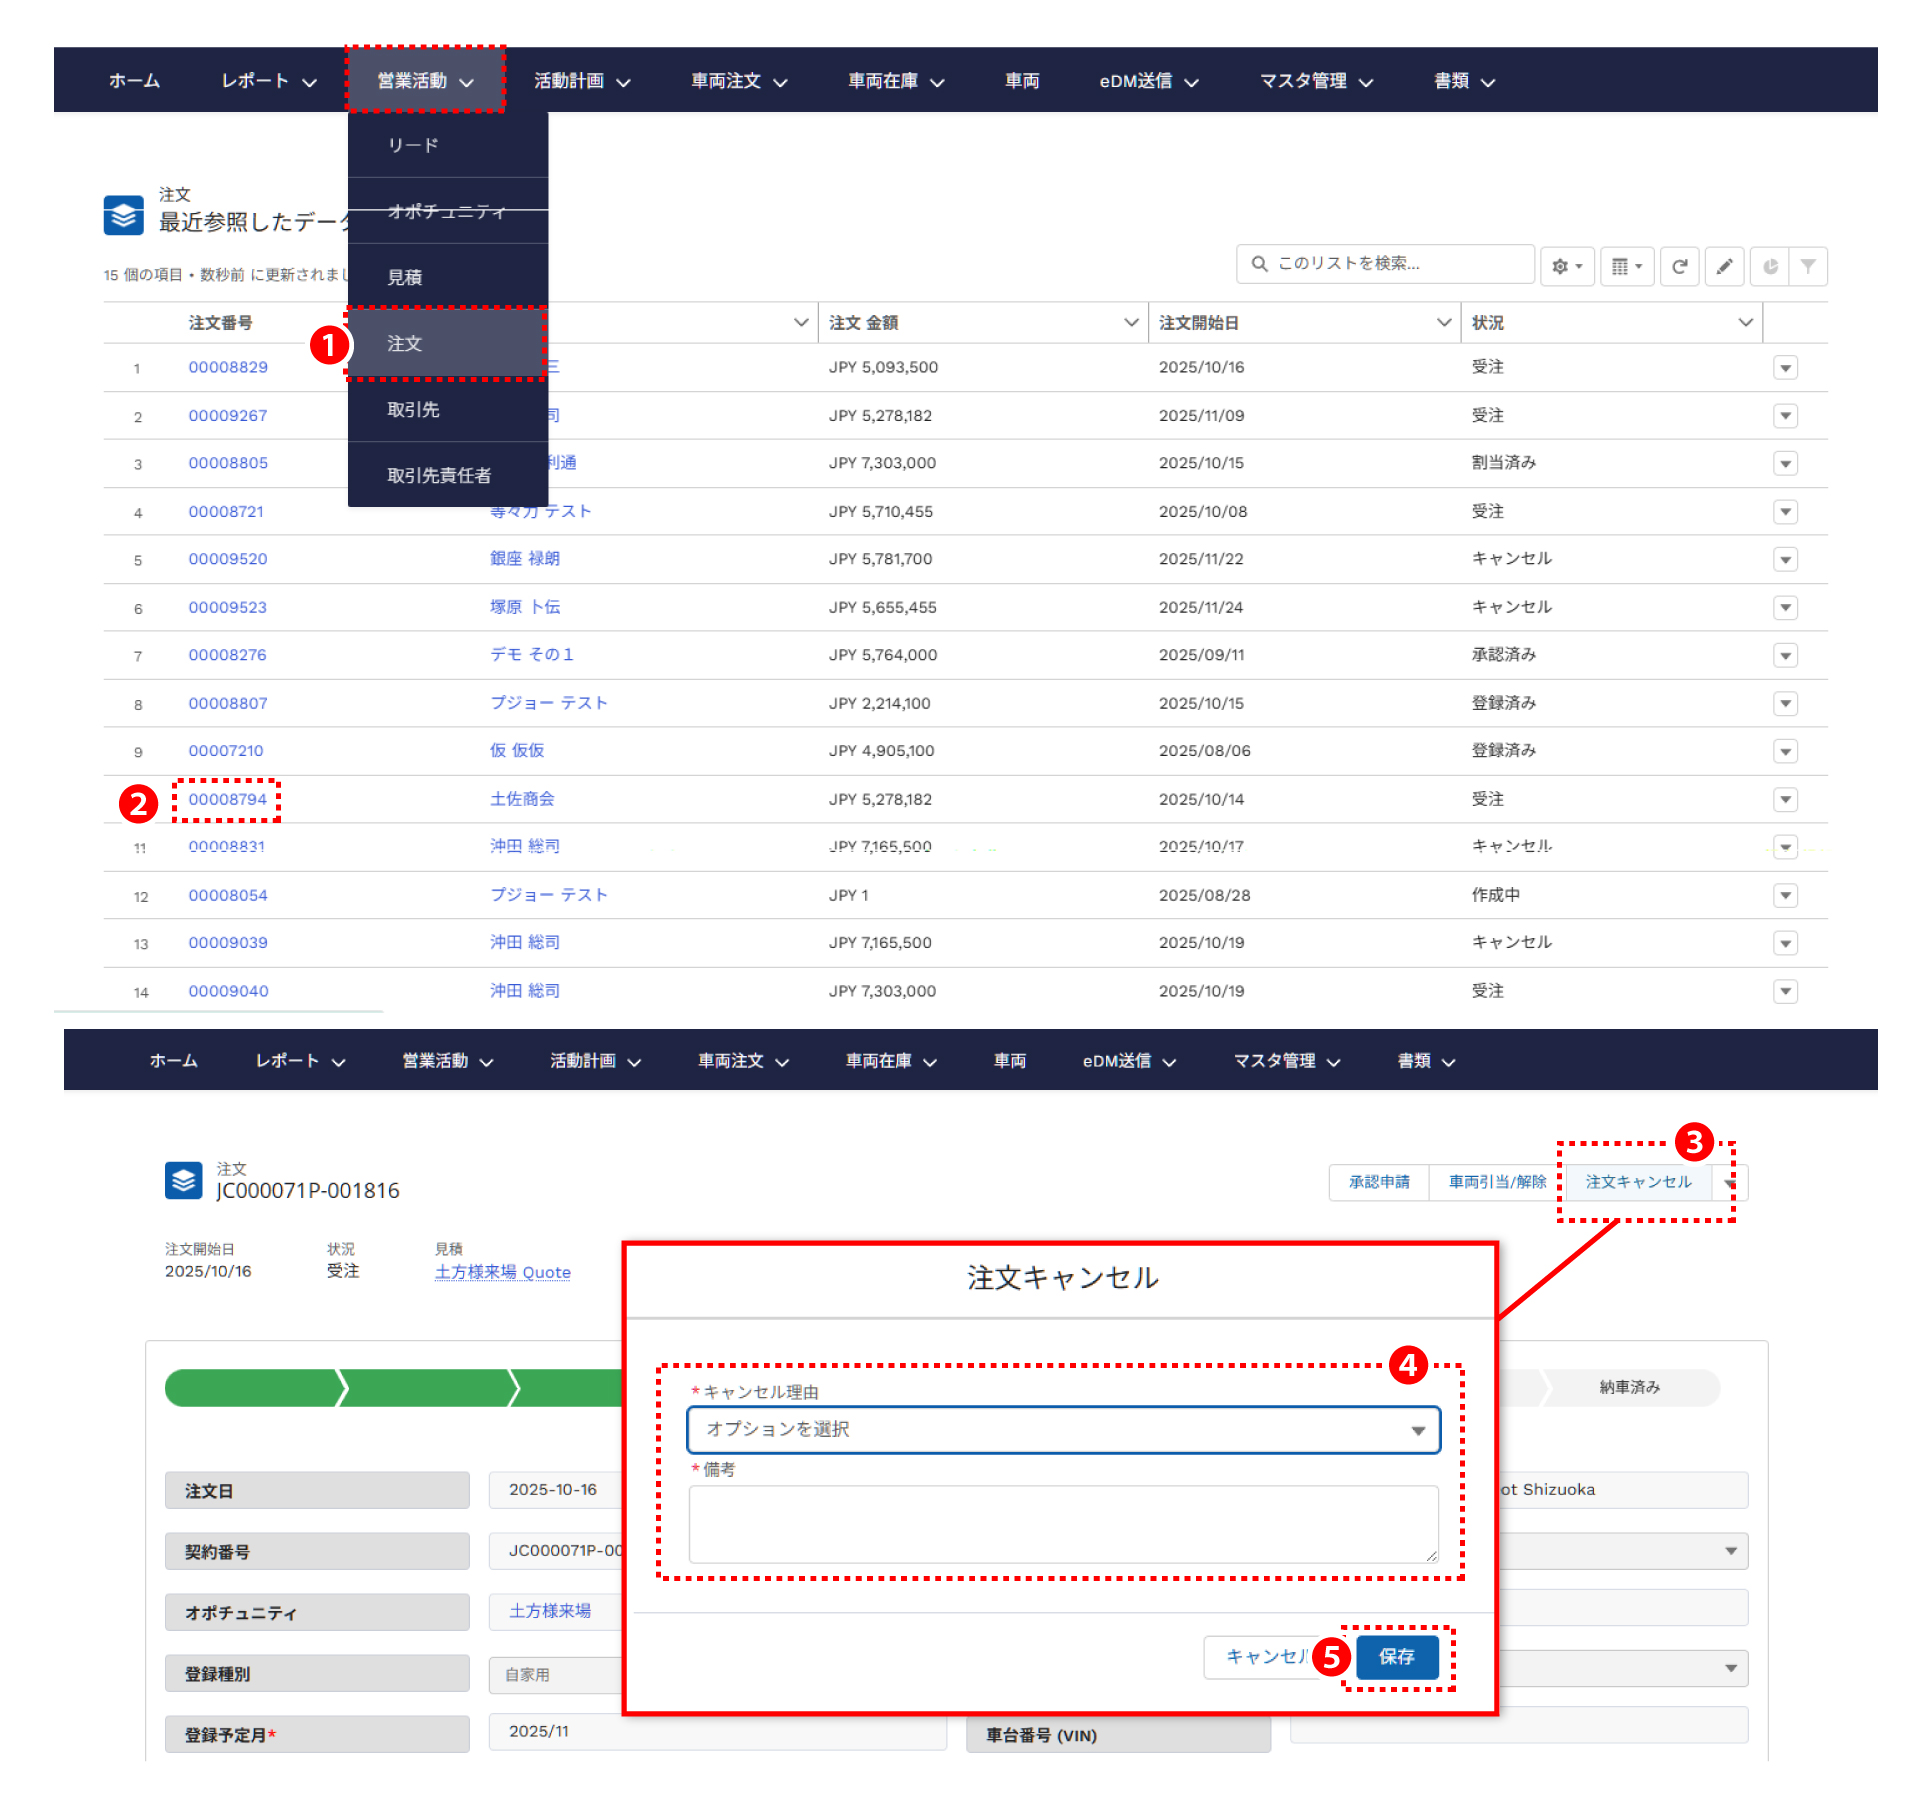Screen dimensions: 1920x1793
Task: Open order number 00008794 link
Action: pyautogui.click(x=228, y=799)
